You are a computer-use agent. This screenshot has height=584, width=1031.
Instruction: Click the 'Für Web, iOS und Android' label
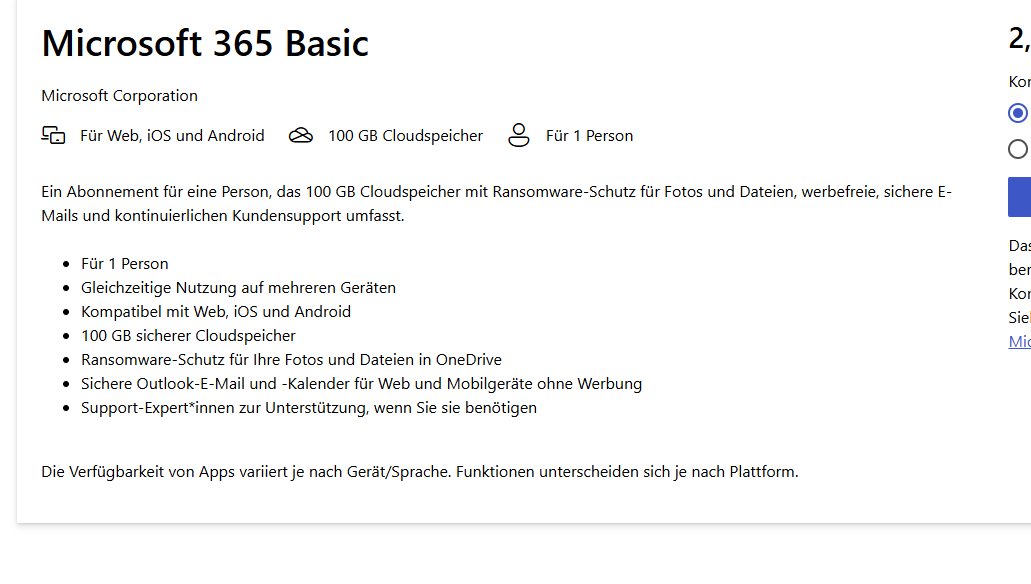pyautogui.click(x=170, y=134)
